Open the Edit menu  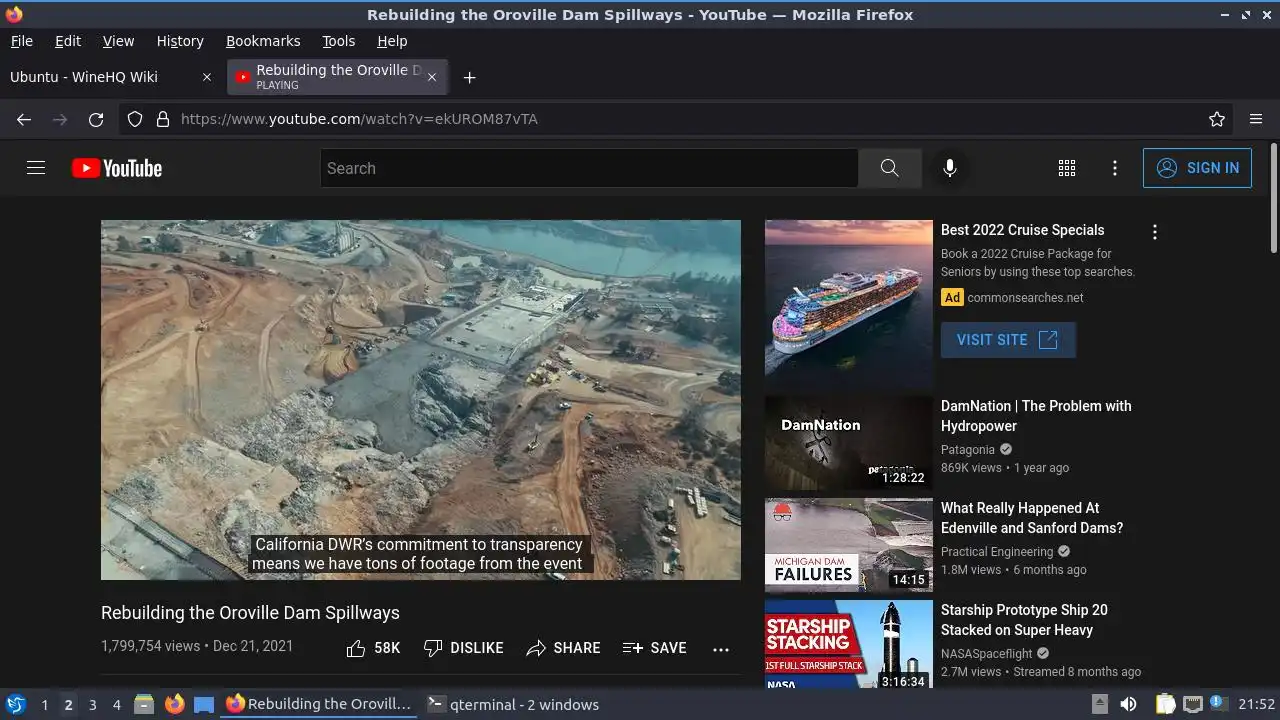pyautogui.click(x=68, y=41)
